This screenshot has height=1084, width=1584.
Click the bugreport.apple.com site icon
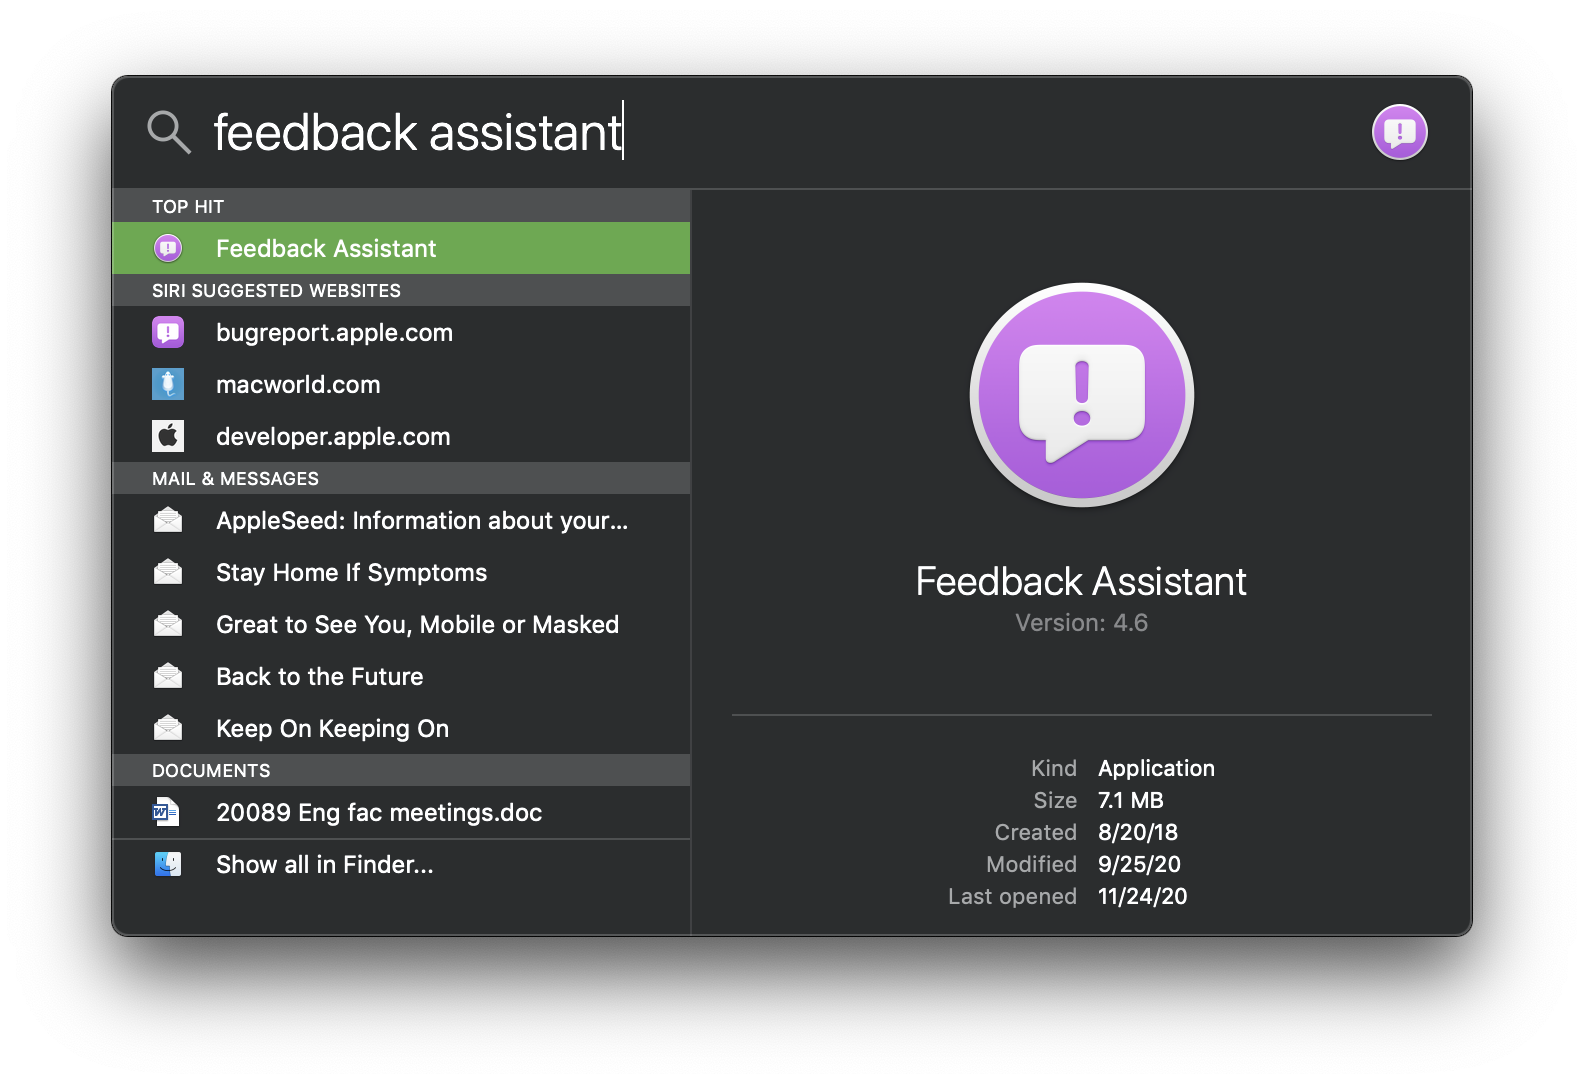click(x=168, y=332)
